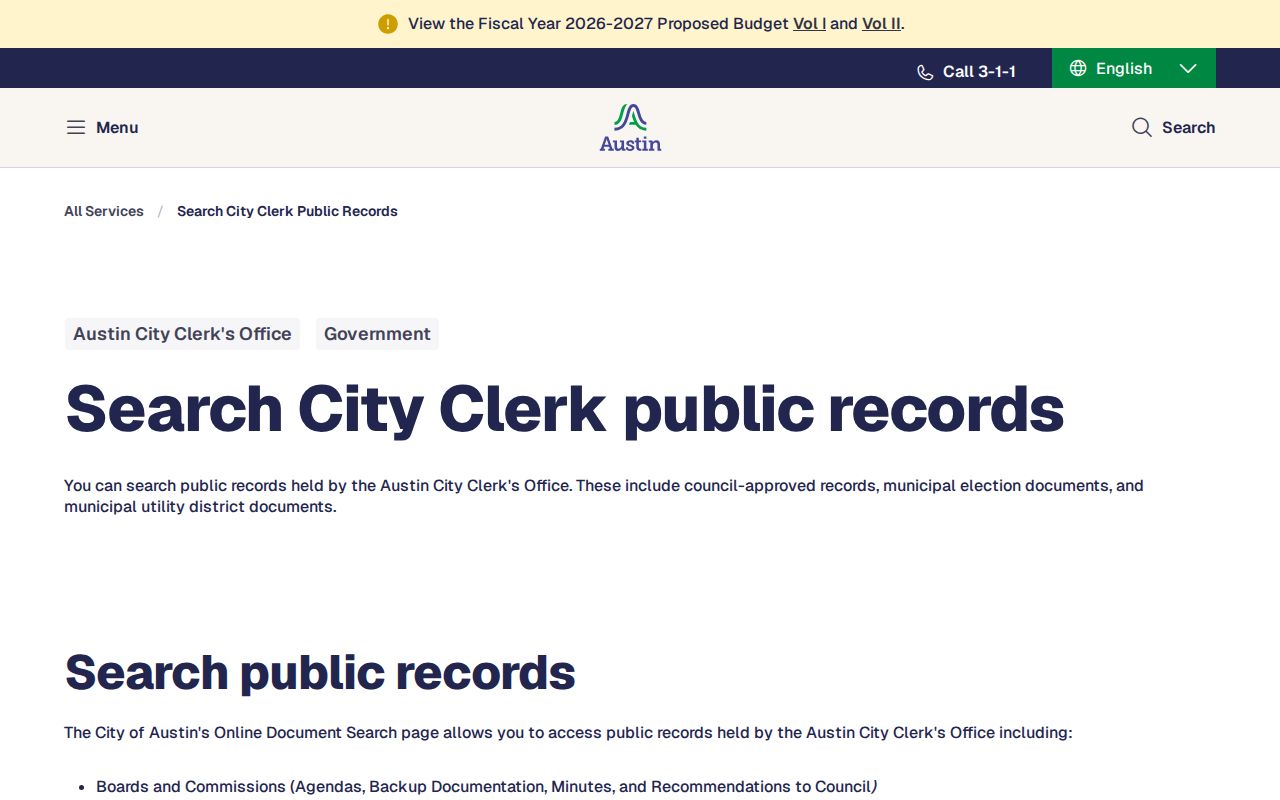Click the 'Search public records' subheading
Screen dimensions: 1280x800
pos(320,672)
